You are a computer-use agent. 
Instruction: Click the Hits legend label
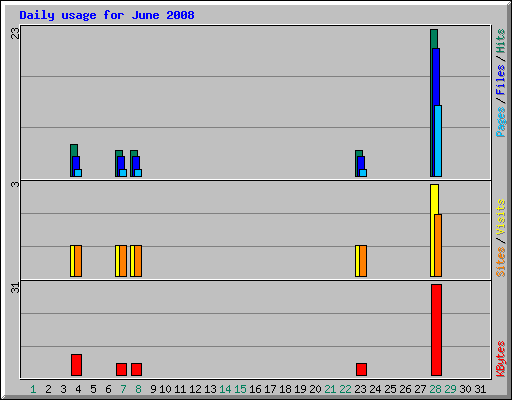click(x=500, y=41)
